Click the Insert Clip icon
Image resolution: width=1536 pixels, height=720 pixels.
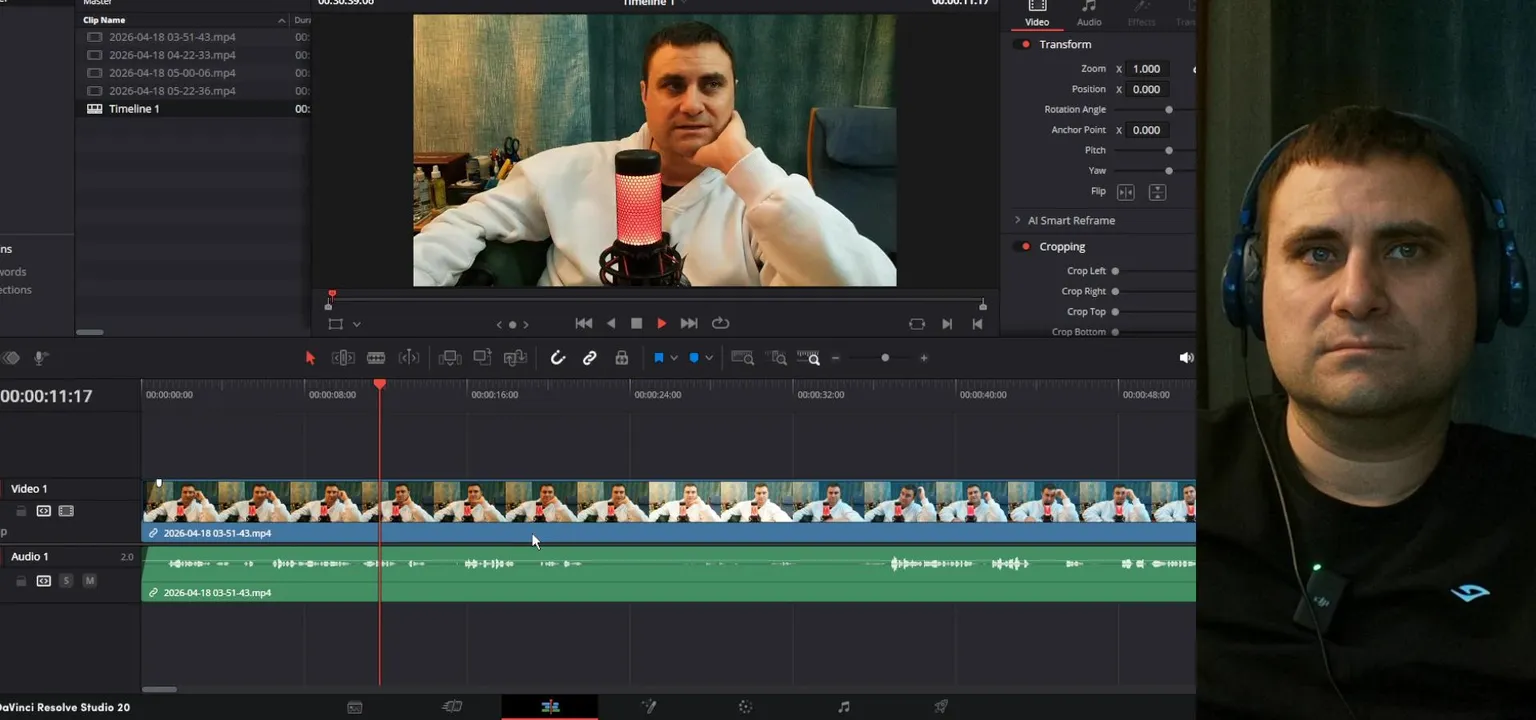coord(450,358)
